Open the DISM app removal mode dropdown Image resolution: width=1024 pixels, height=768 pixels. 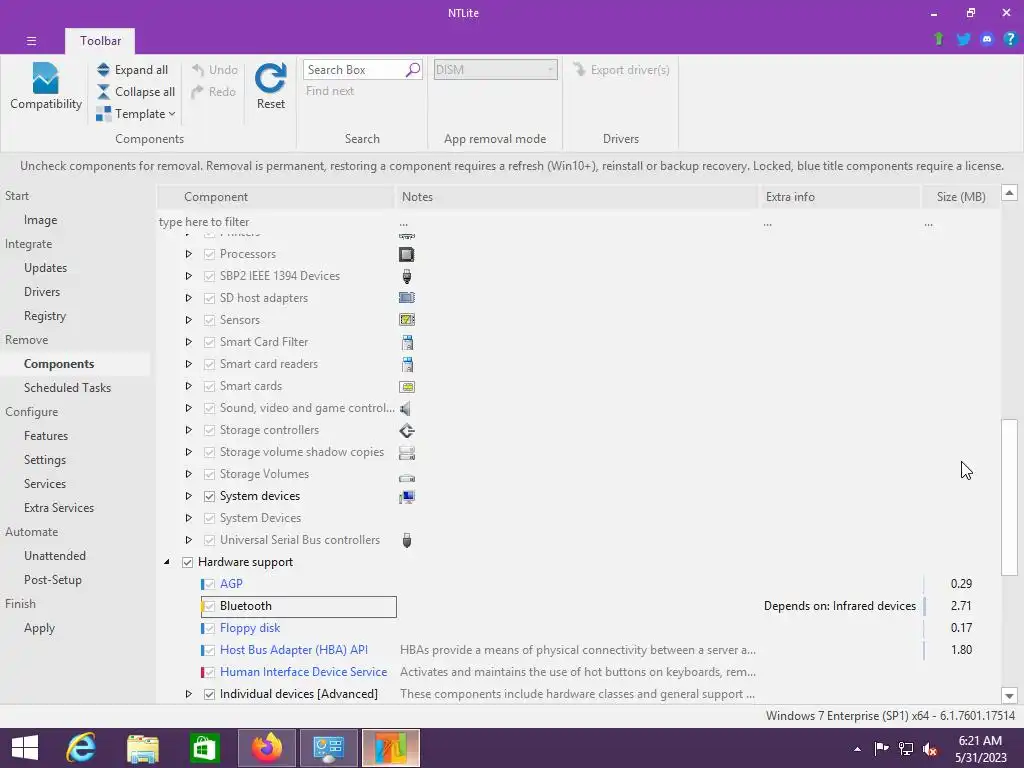pyautogui.click(x=495, y=70)
